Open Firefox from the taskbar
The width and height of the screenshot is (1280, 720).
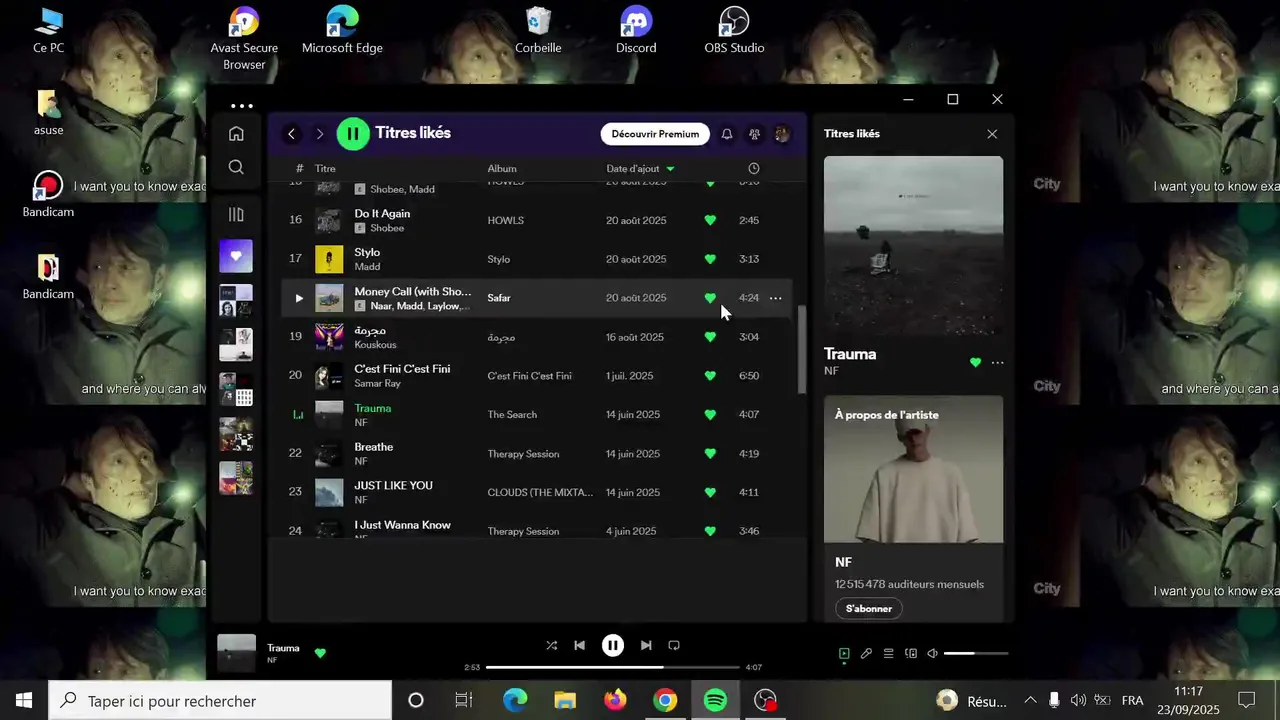[x=615, y=701]
